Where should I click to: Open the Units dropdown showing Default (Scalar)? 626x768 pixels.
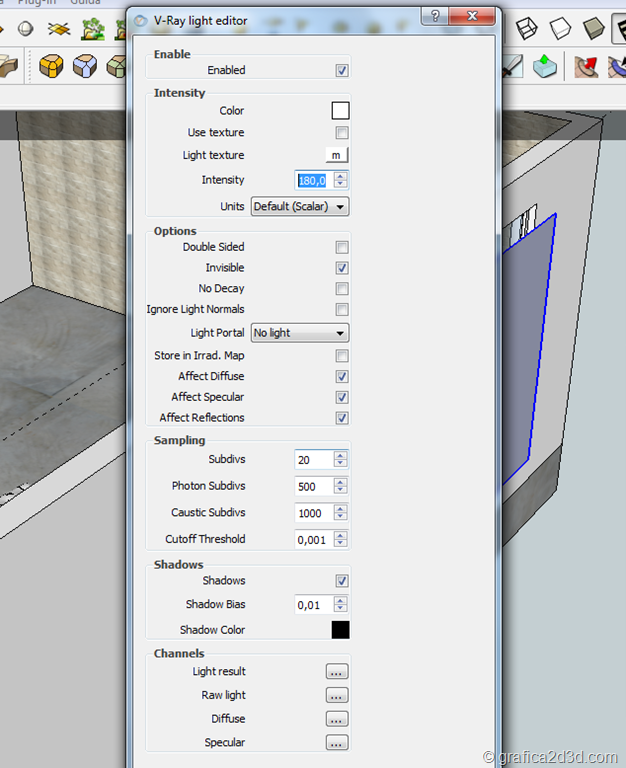(299, 207)
